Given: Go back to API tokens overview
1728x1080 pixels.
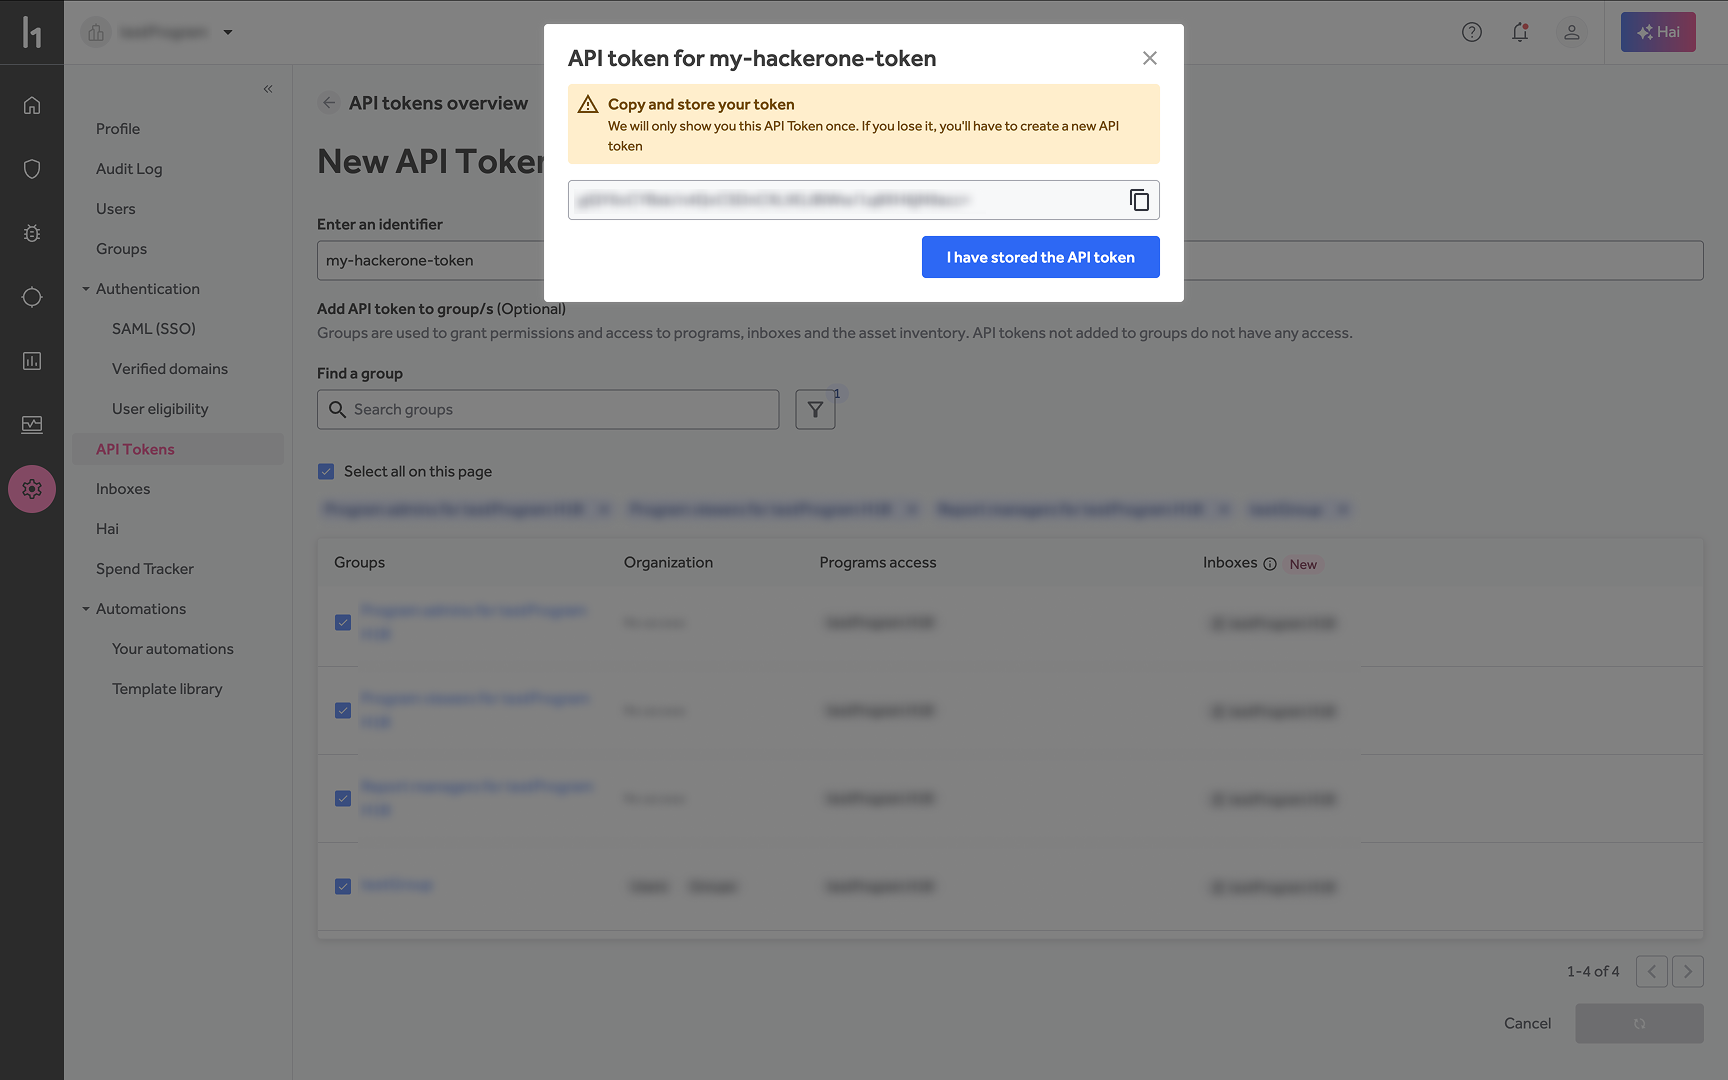Looking at the screenshot, I should [x=329, y=103].
